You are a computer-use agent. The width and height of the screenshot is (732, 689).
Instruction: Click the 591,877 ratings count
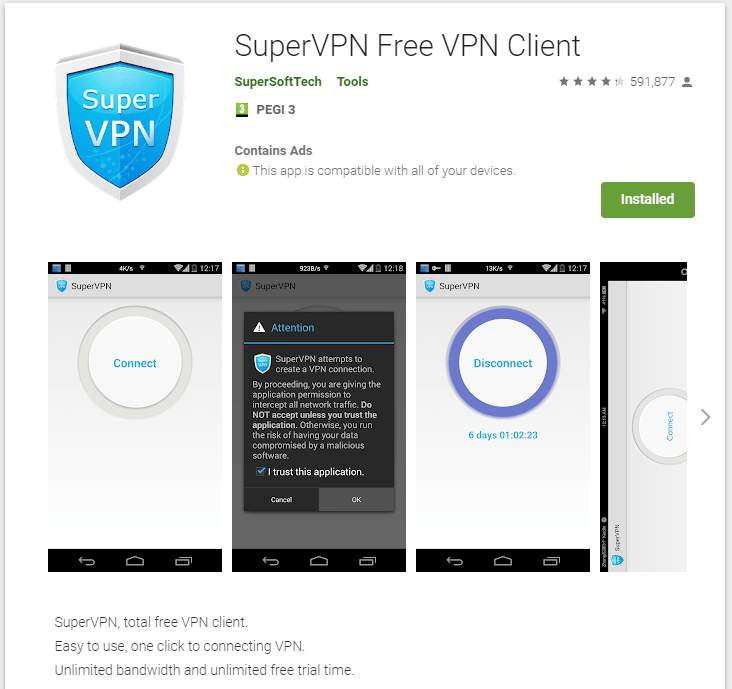coord(652,82)
